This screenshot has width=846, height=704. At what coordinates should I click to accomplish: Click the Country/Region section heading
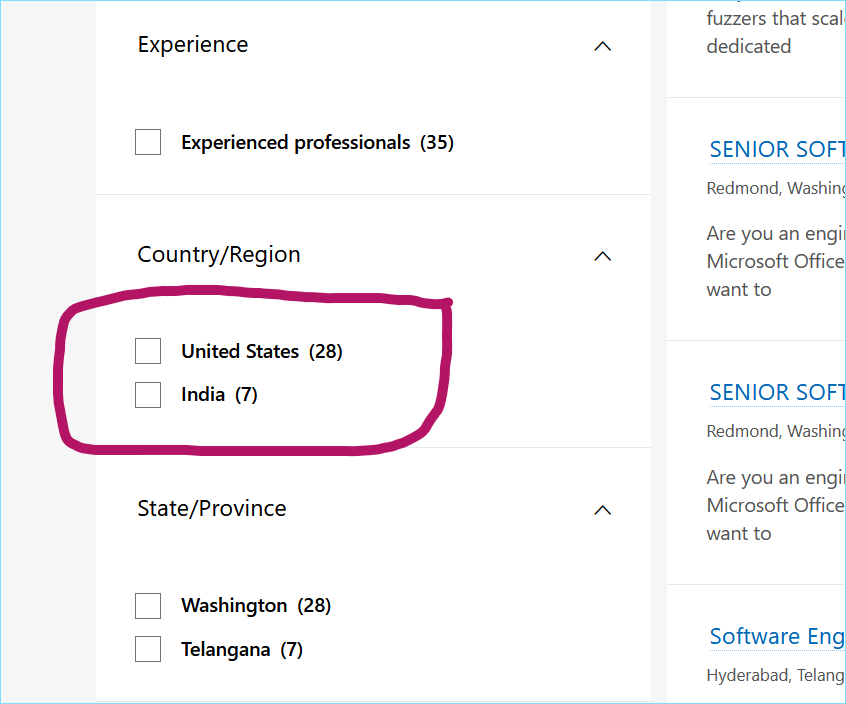coord(219,255)
